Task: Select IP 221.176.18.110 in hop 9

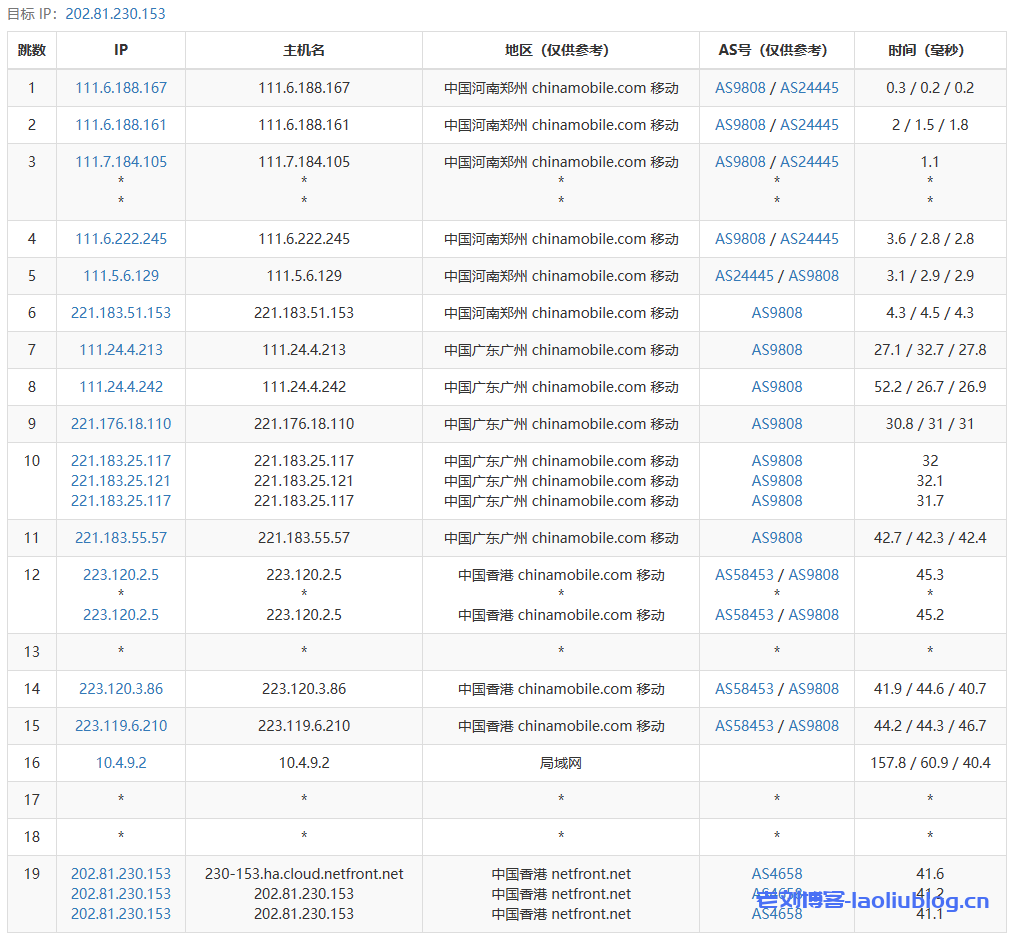Action: coord(121,424)
